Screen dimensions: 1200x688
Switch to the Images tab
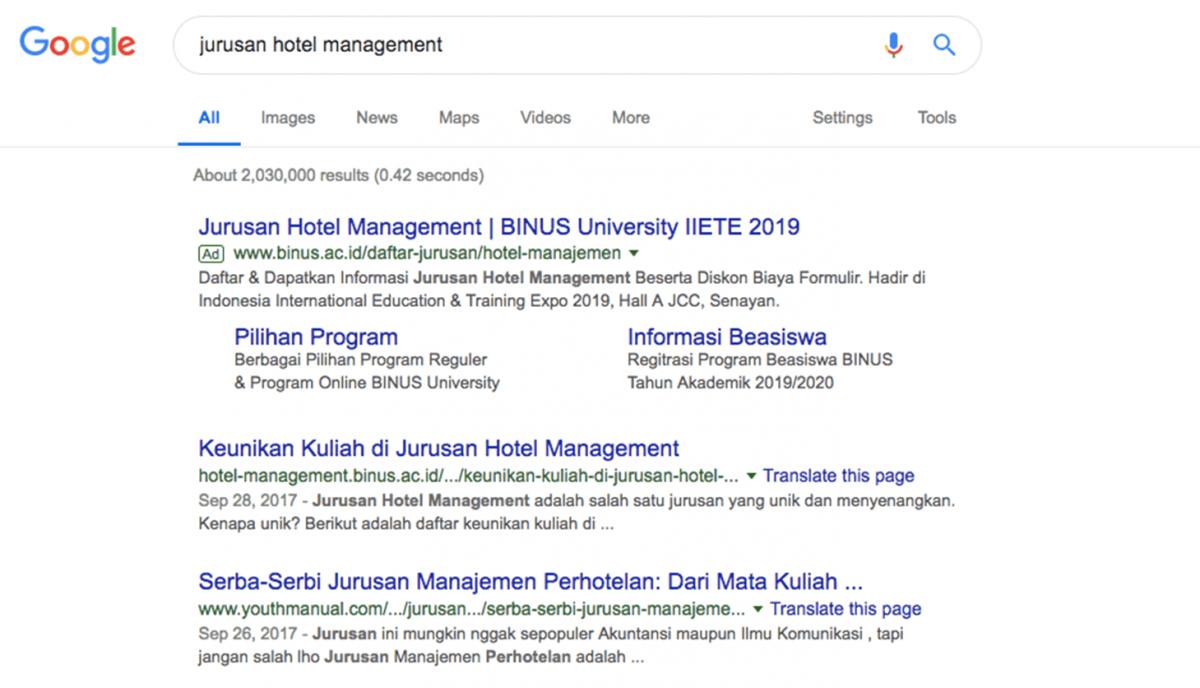[288, 118]
